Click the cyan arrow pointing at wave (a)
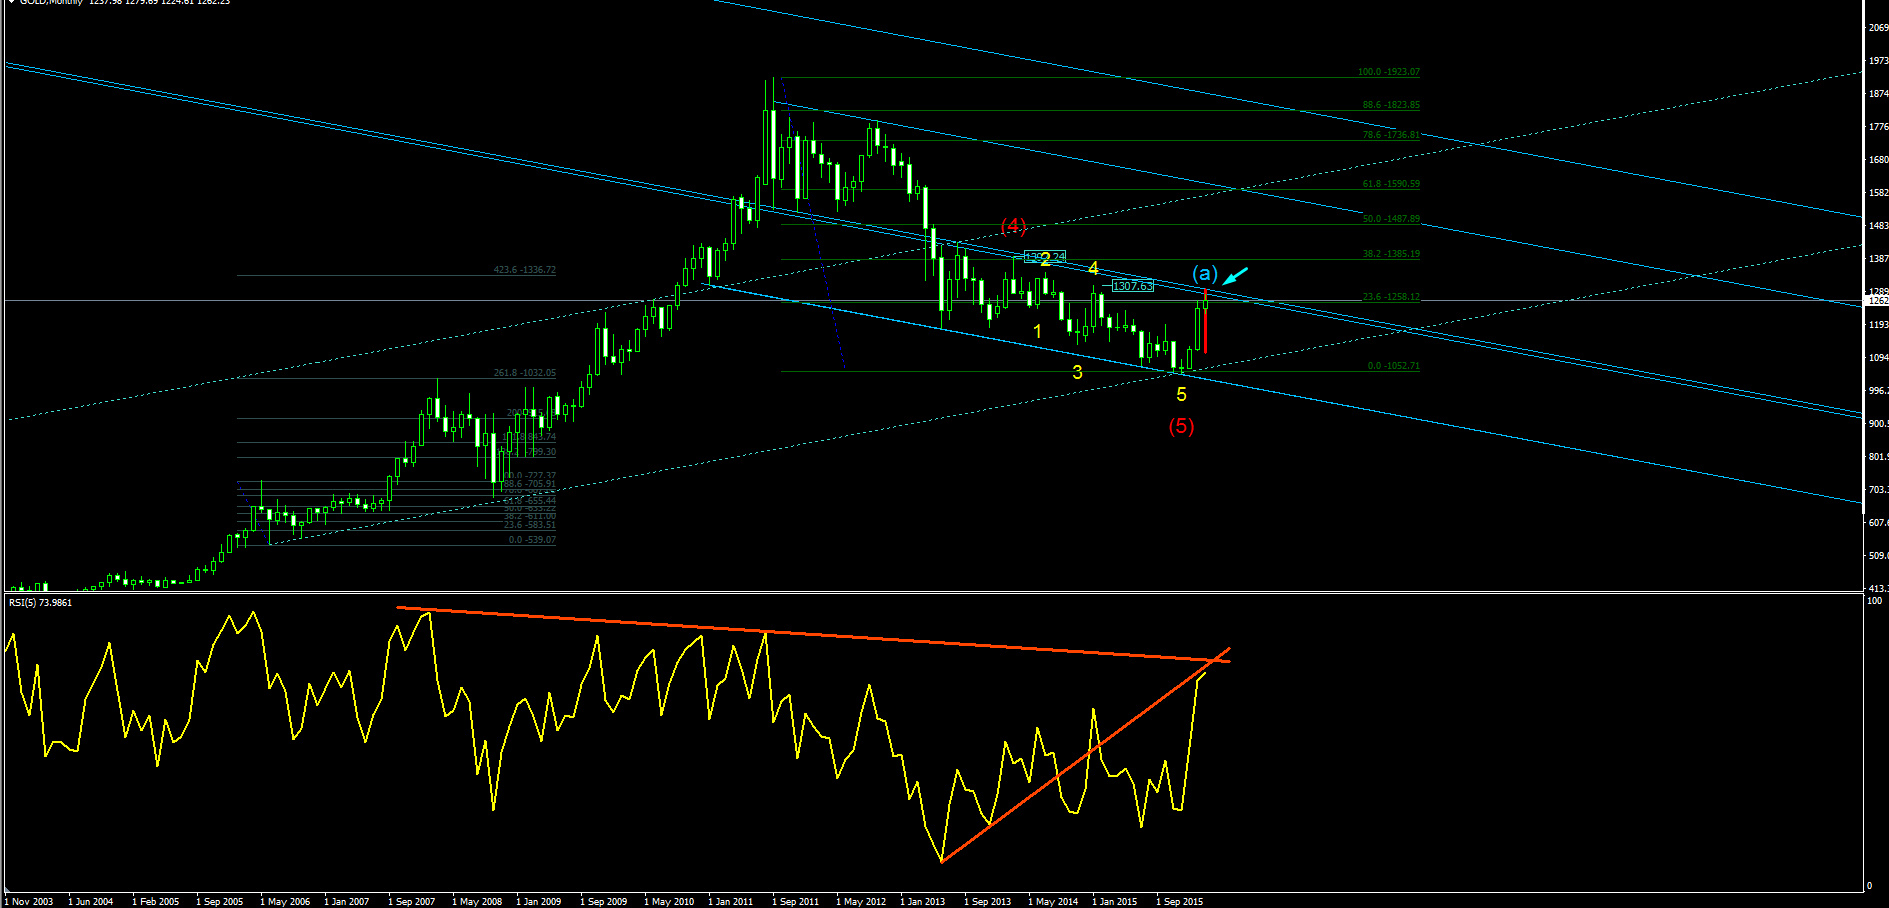The width and height of the screenshot is (1889, 908). tap(1235, 276)
